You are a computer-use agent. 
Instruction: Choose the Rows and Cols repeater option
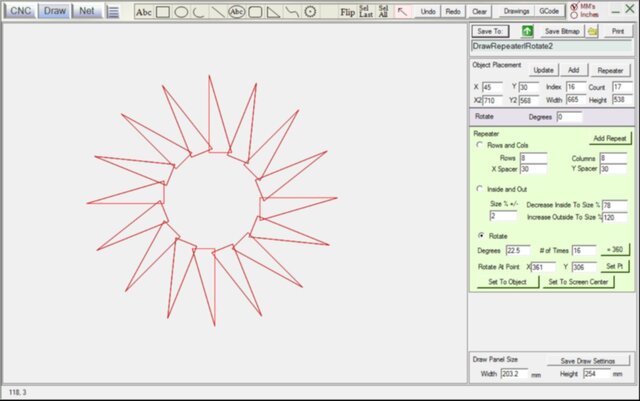pyautogui.click(x=480, y=145)
